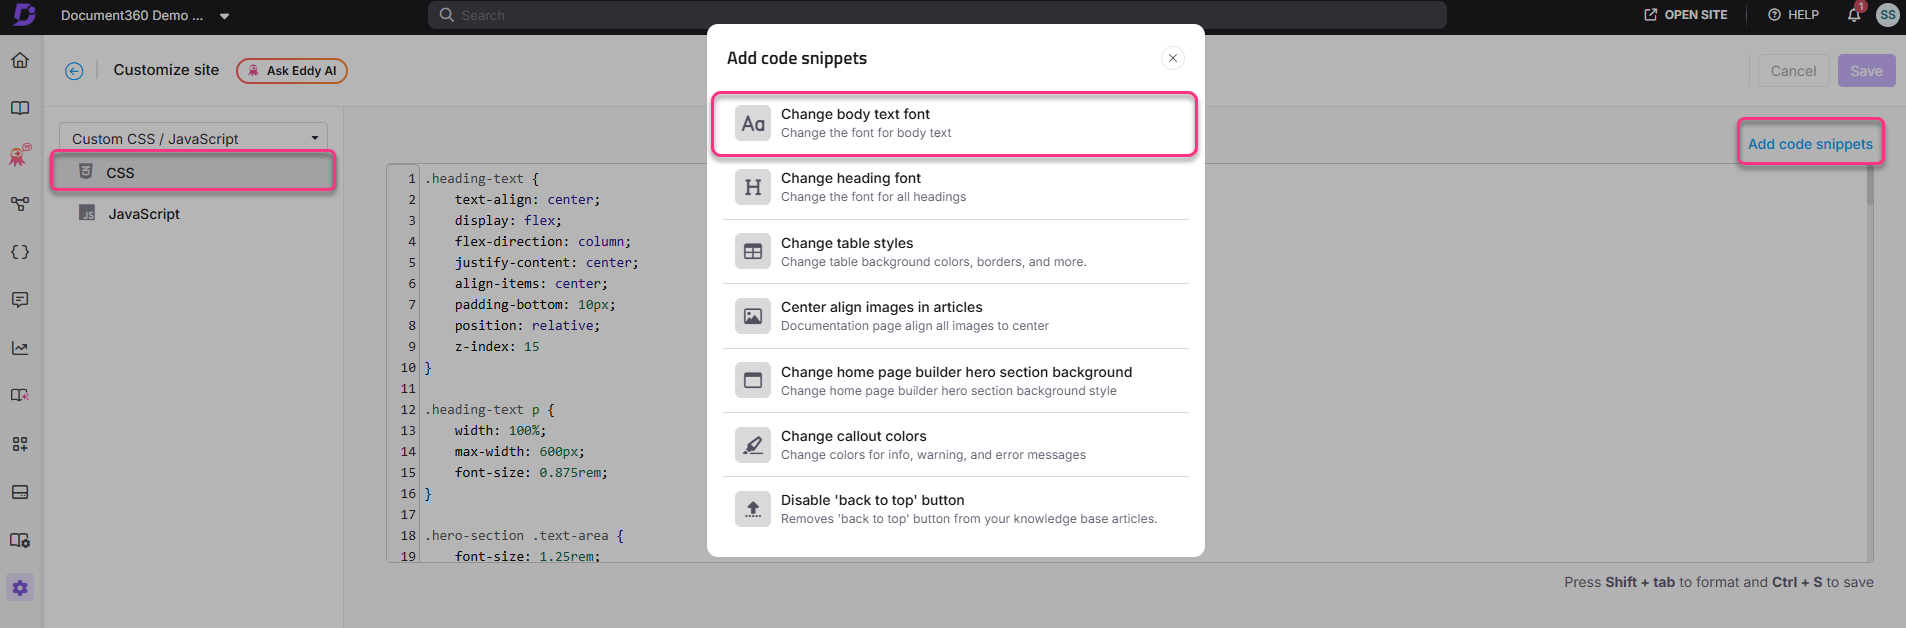Click OPEN SITE in the top bar

(1686, 14)
